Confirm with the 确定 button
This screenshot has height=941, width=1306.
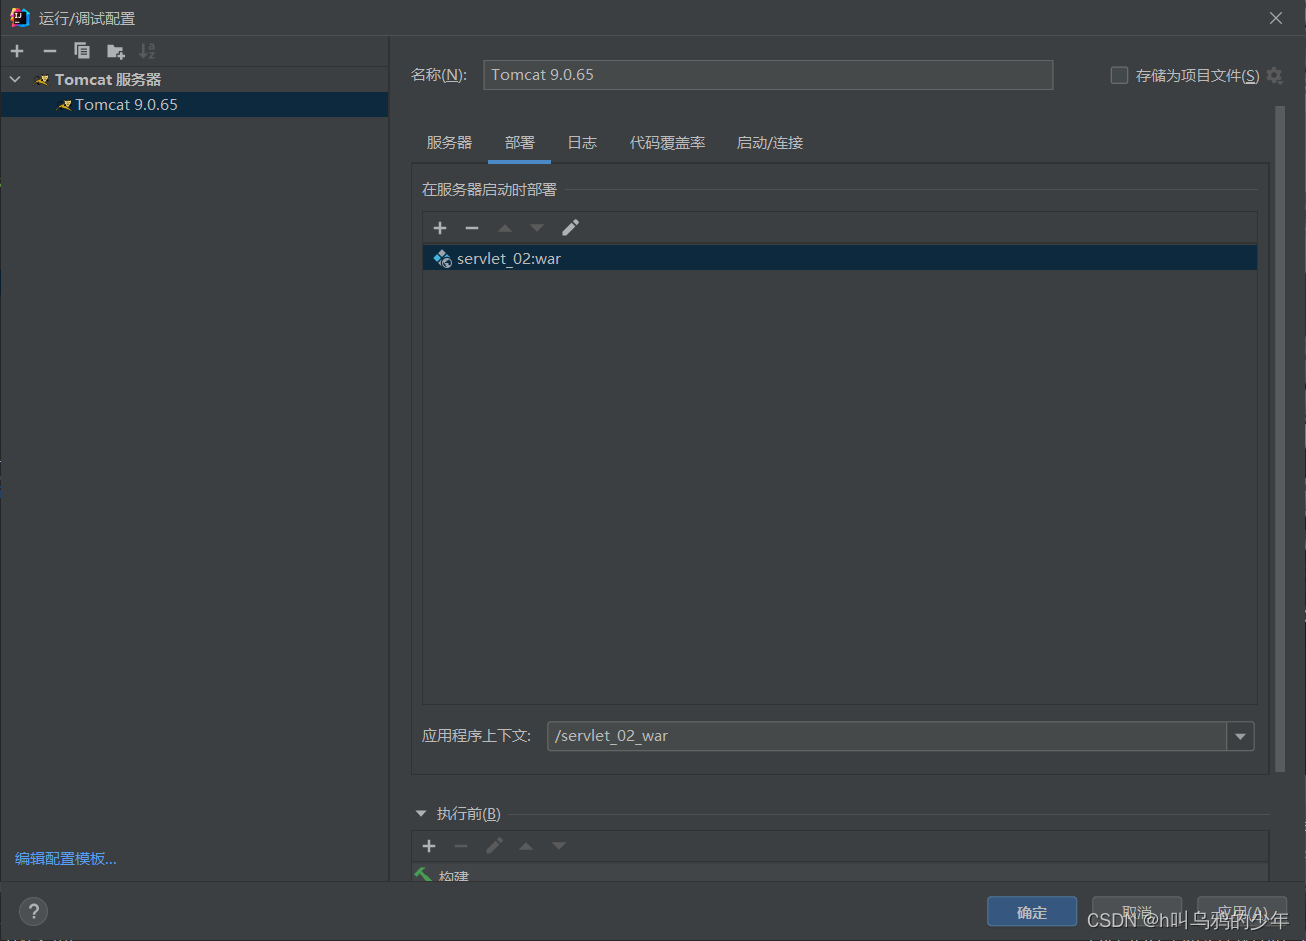1032,912
